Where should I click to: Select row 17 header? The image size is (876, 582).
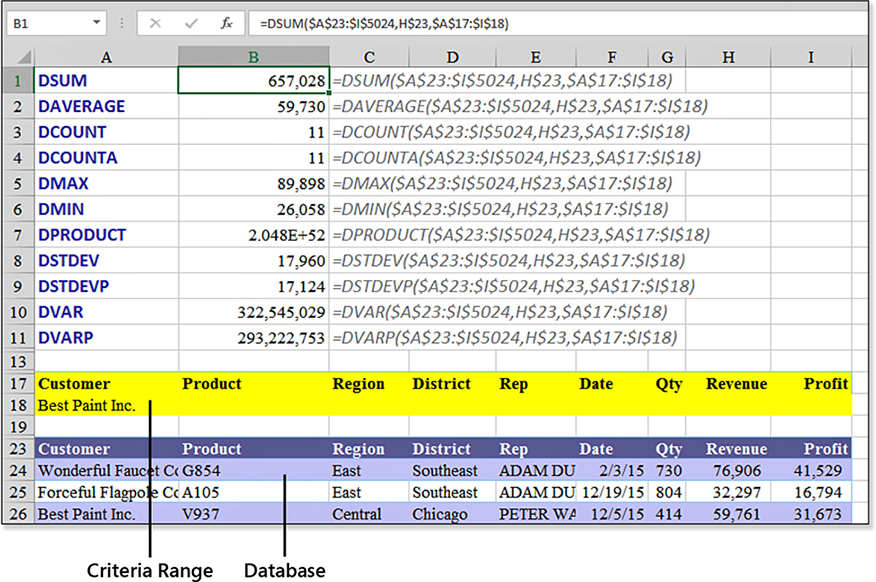[18, 384]
